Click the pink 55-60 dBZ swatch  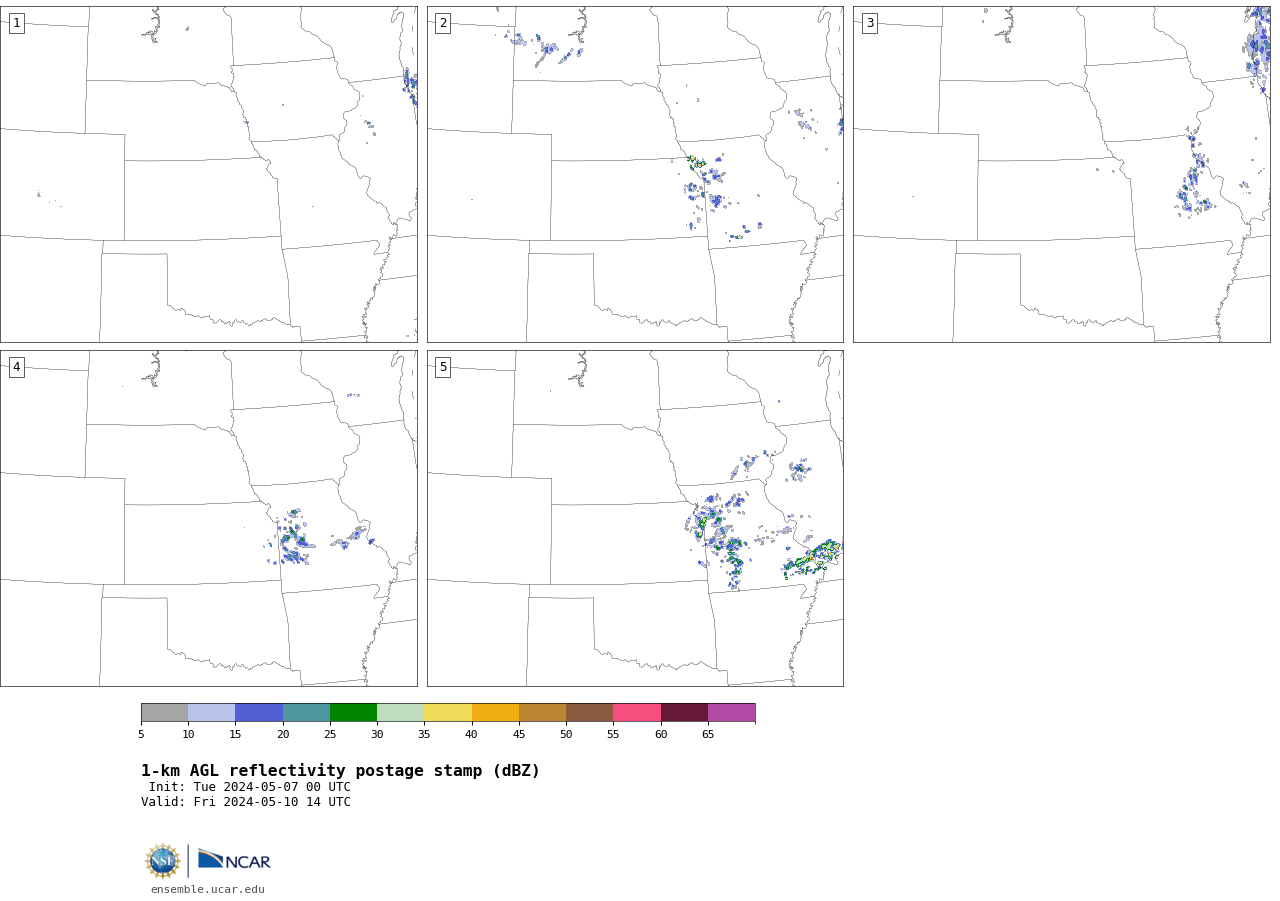637,712
